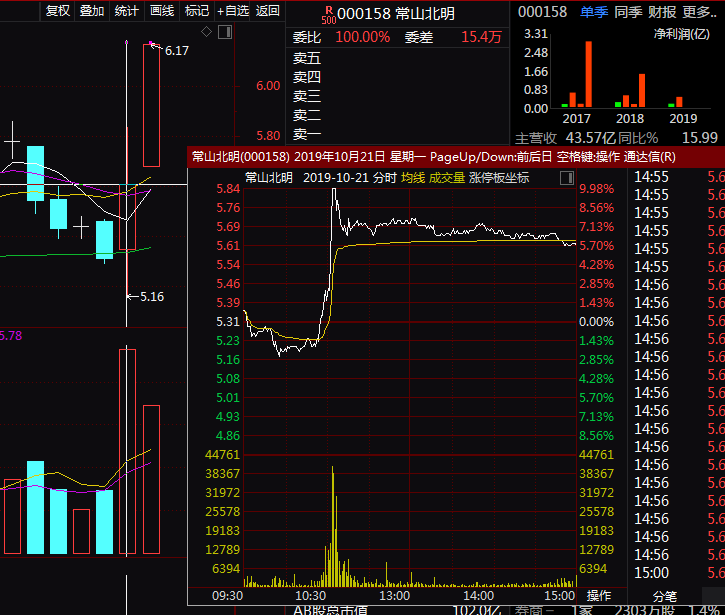Click the tall red candlestick near 6.17
The image size is (725, 615).
[152, 105]
